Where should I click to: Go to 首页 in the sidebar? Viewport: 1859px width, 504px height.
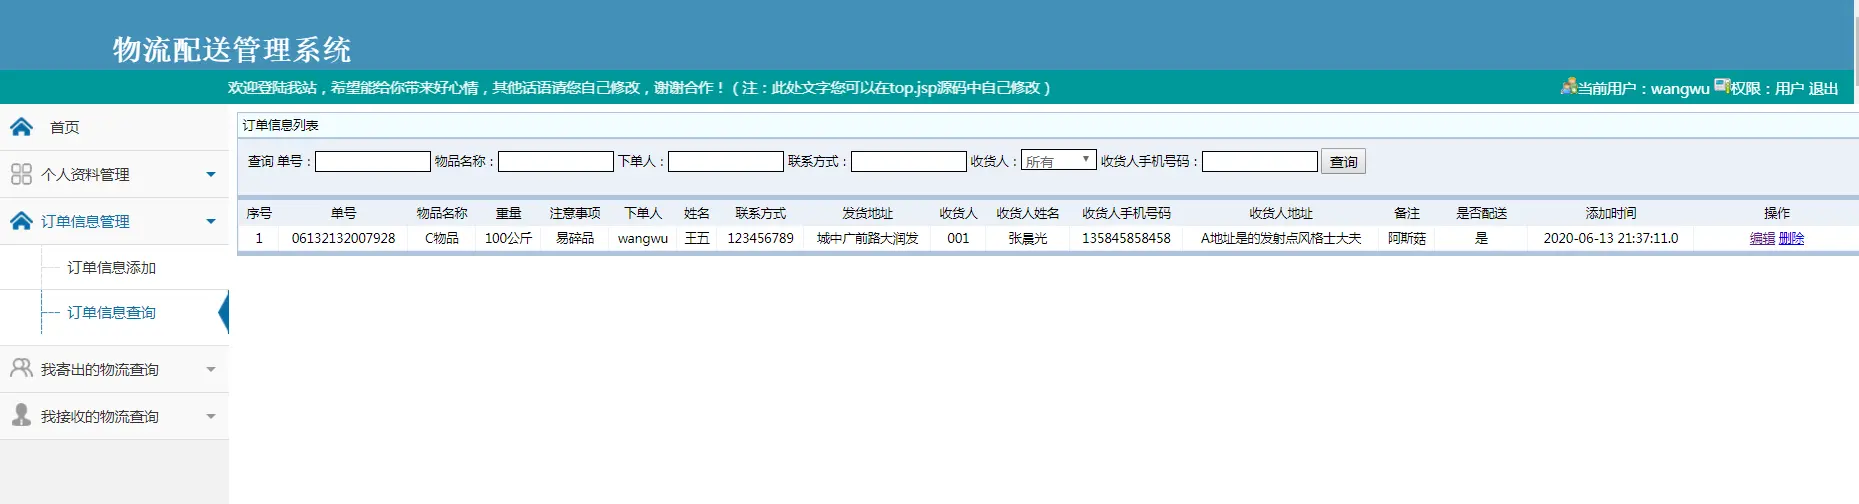point(65,127)
